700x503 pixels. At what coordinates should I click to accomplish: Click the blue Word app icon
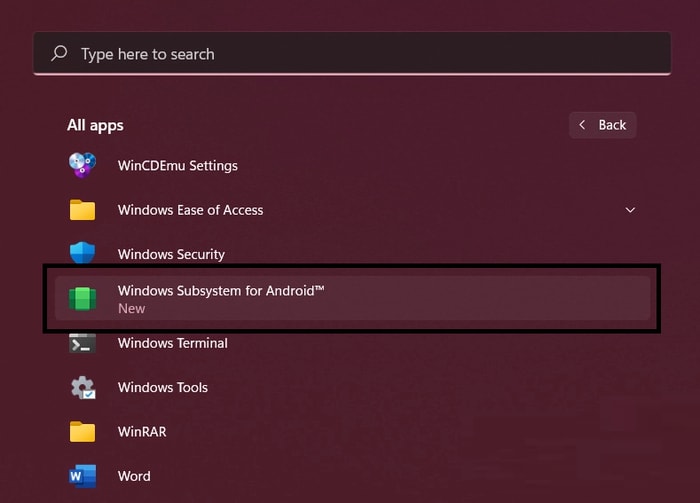click(x=82, y=476)
